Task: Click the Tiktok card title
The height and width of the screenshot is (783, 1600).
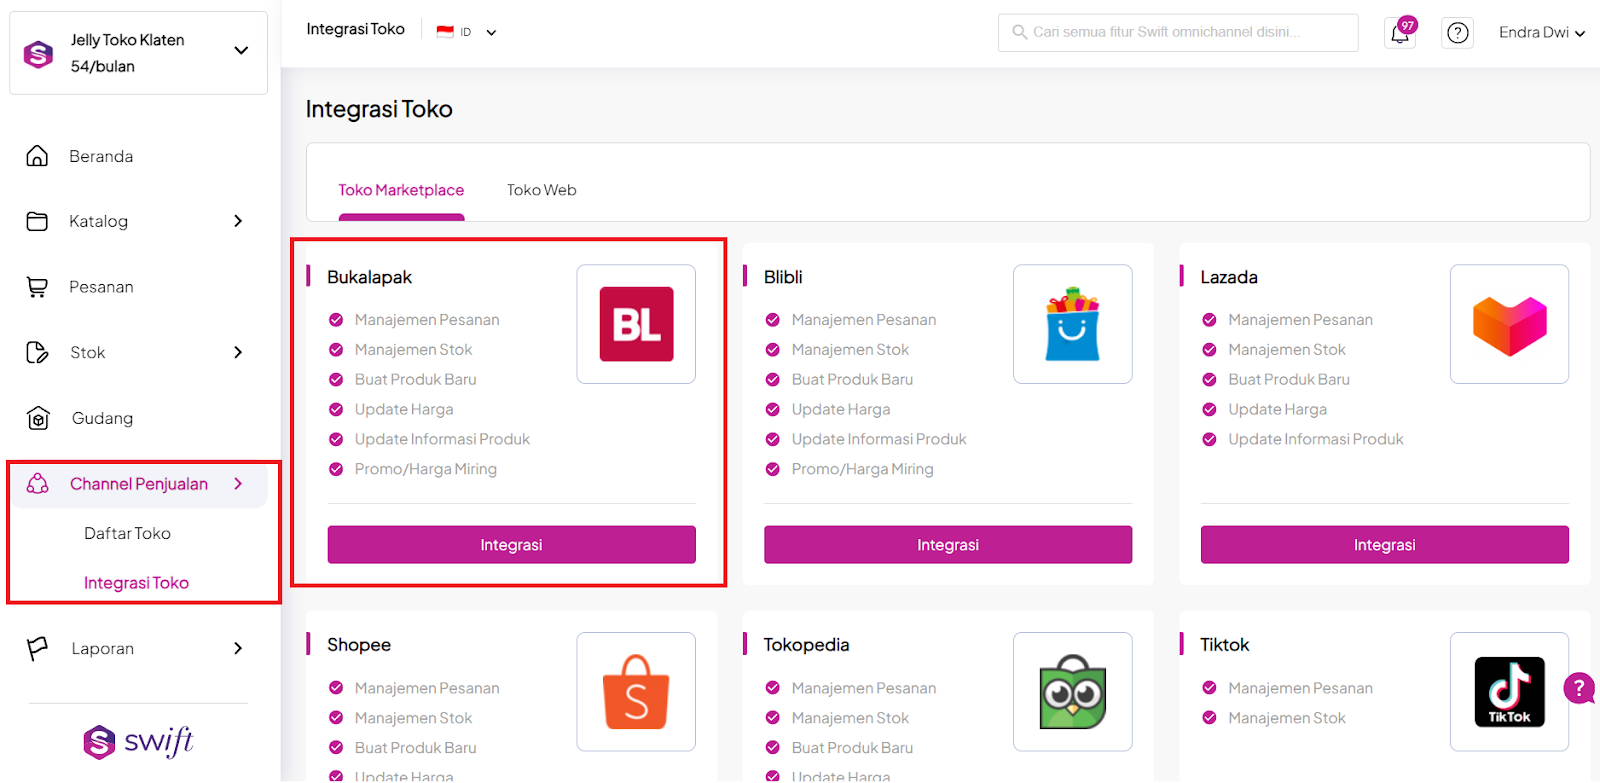Action: coord(1225,645)
